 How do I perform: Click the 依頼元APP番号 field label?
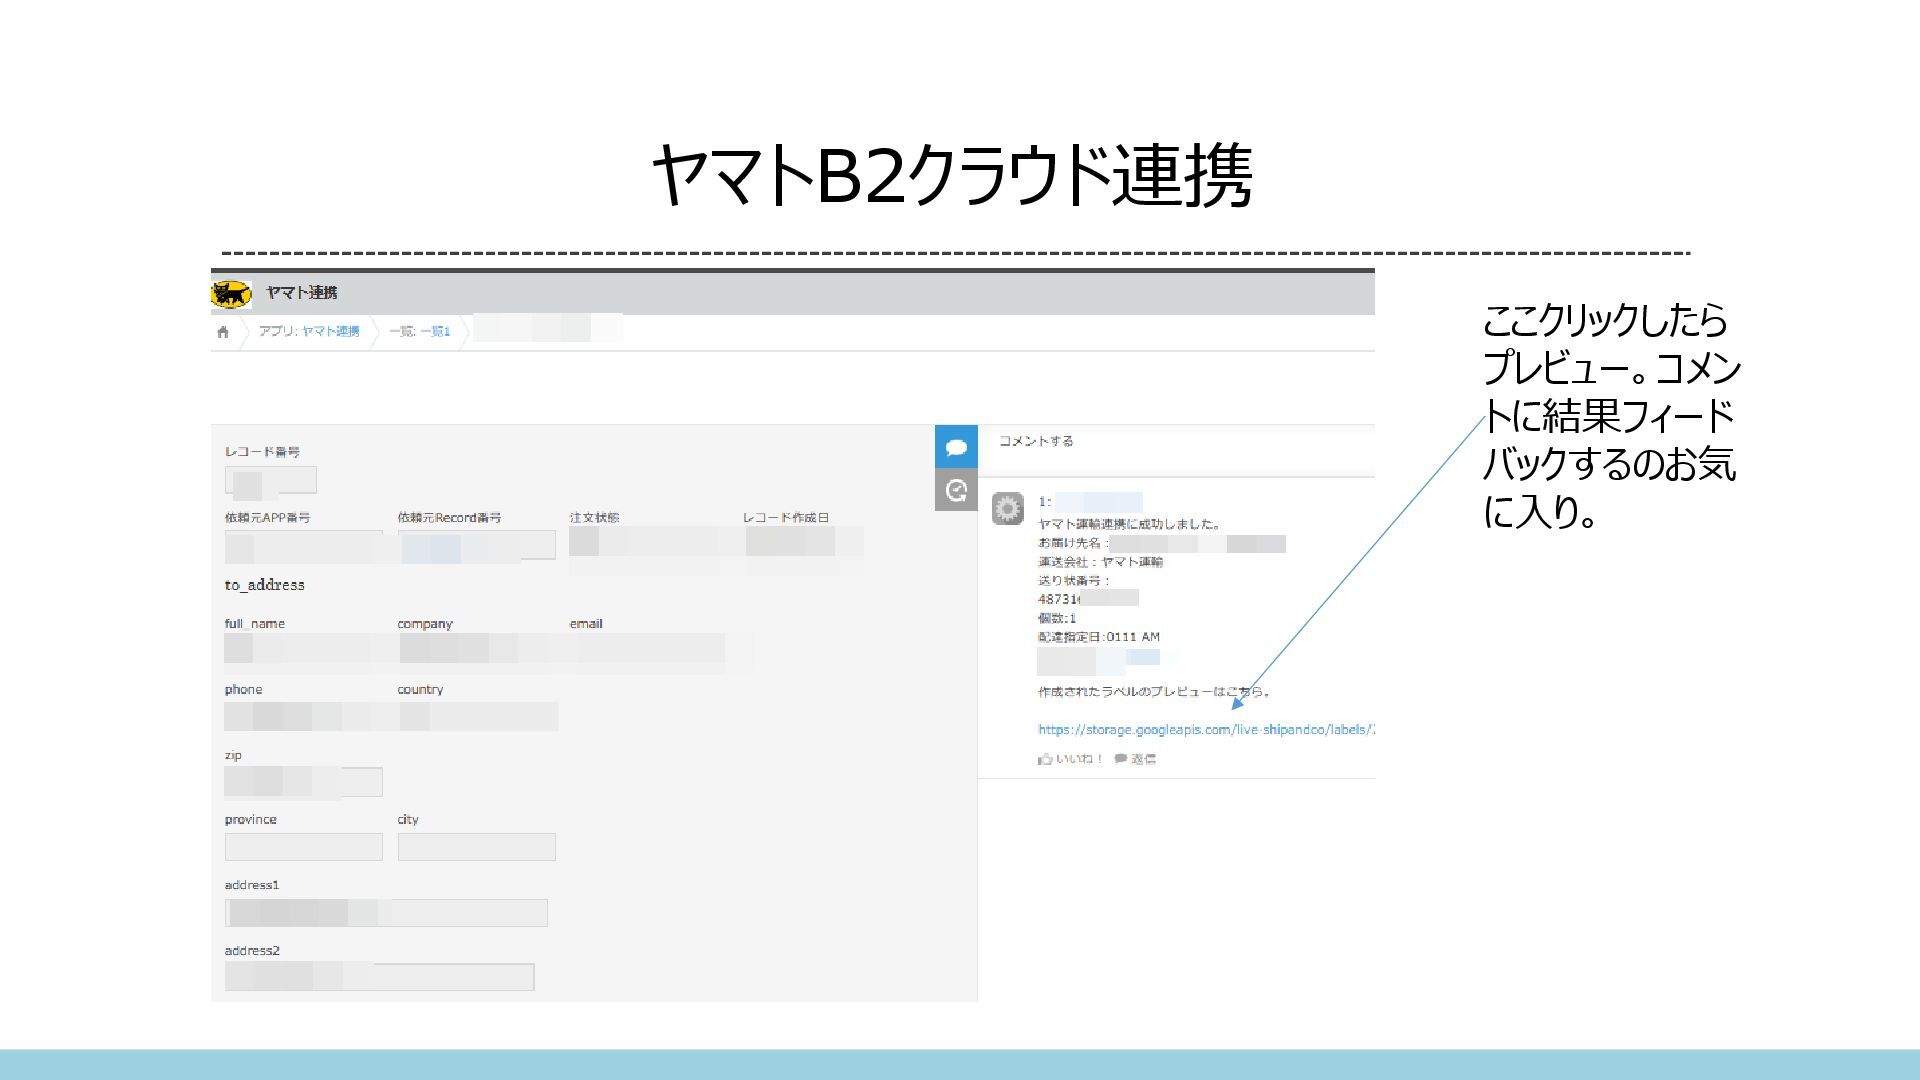(x=267, y=518)
